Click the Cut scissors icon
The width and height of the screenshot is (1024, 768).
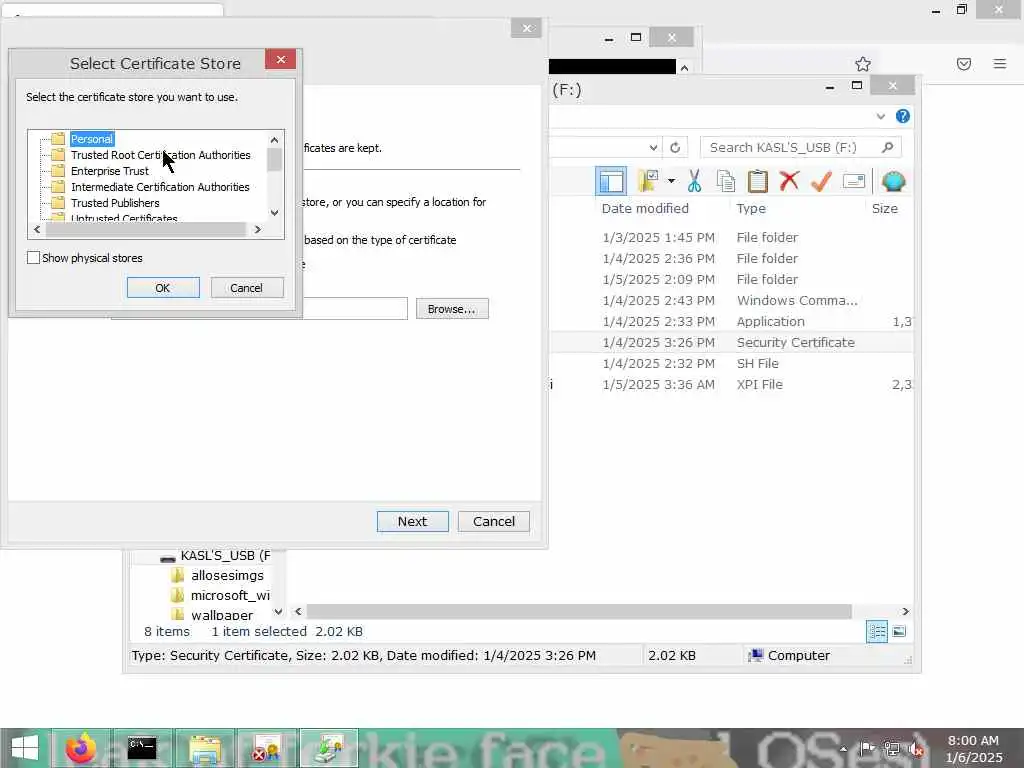coord(694,181)
